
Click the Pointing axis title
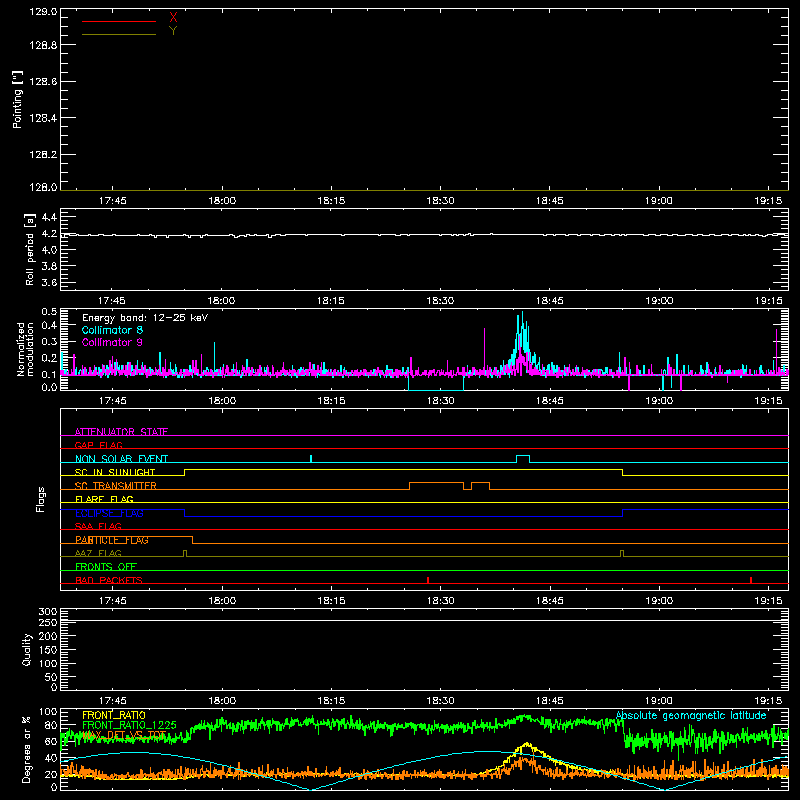coord(18,99)
